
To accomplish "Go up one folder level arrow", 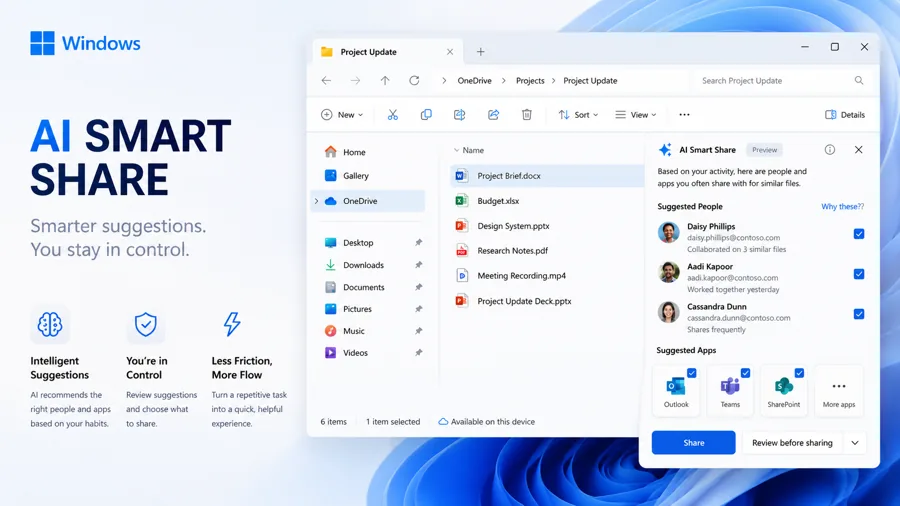I will click(x=385, y=80).
